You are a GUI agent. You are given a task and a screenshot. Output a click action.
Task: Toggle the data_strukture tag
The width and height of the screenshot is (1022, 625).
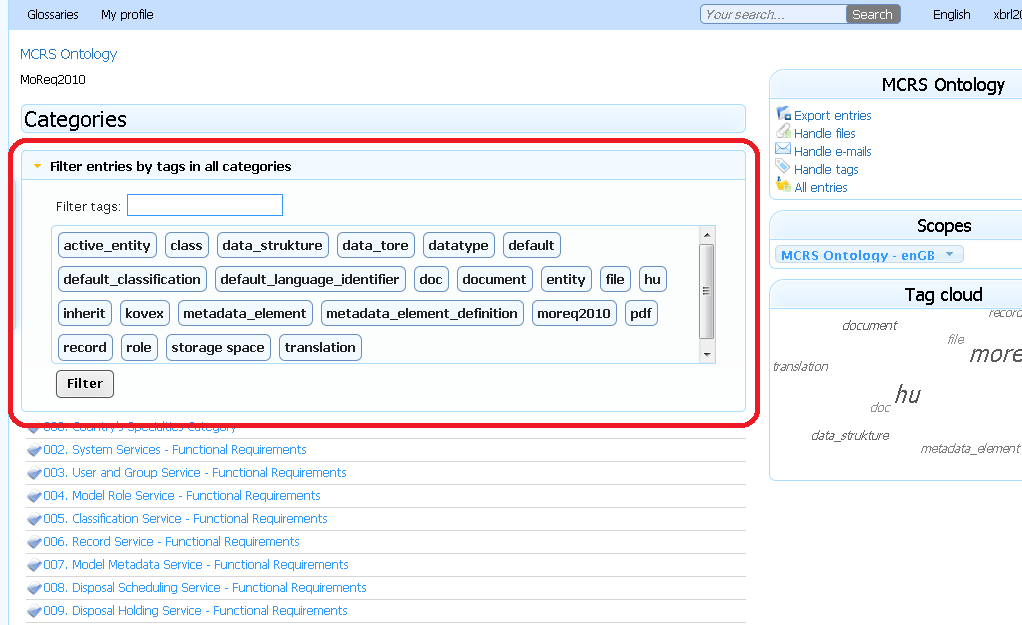click(x=272, y=245)
